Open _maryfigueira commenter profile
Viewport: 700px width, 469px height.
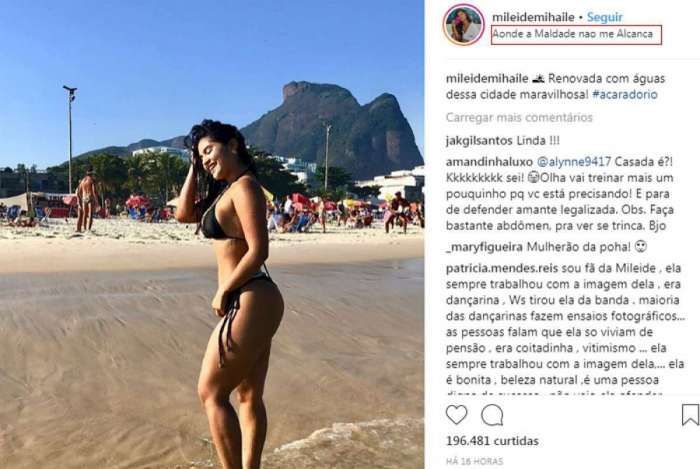point(484,247)
